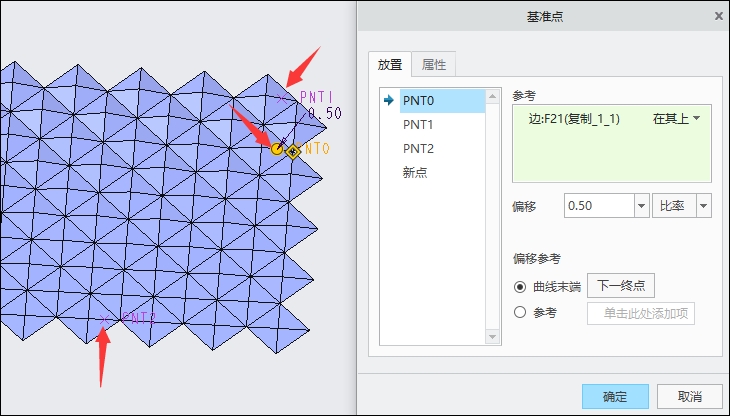Click the blue arrow beside PNT0
Screen dimensions: 730x416
point(389,100)
